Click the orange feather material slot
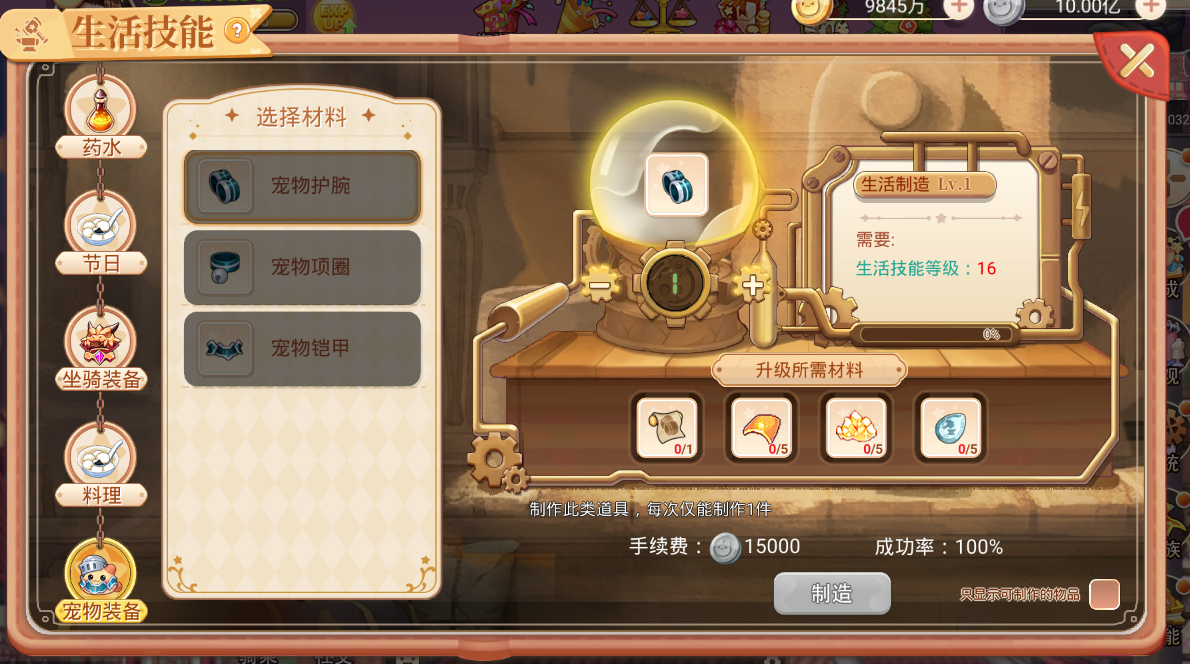This screenshot has width=1190, height=664. pyautogui.click(x=761, y=427)
